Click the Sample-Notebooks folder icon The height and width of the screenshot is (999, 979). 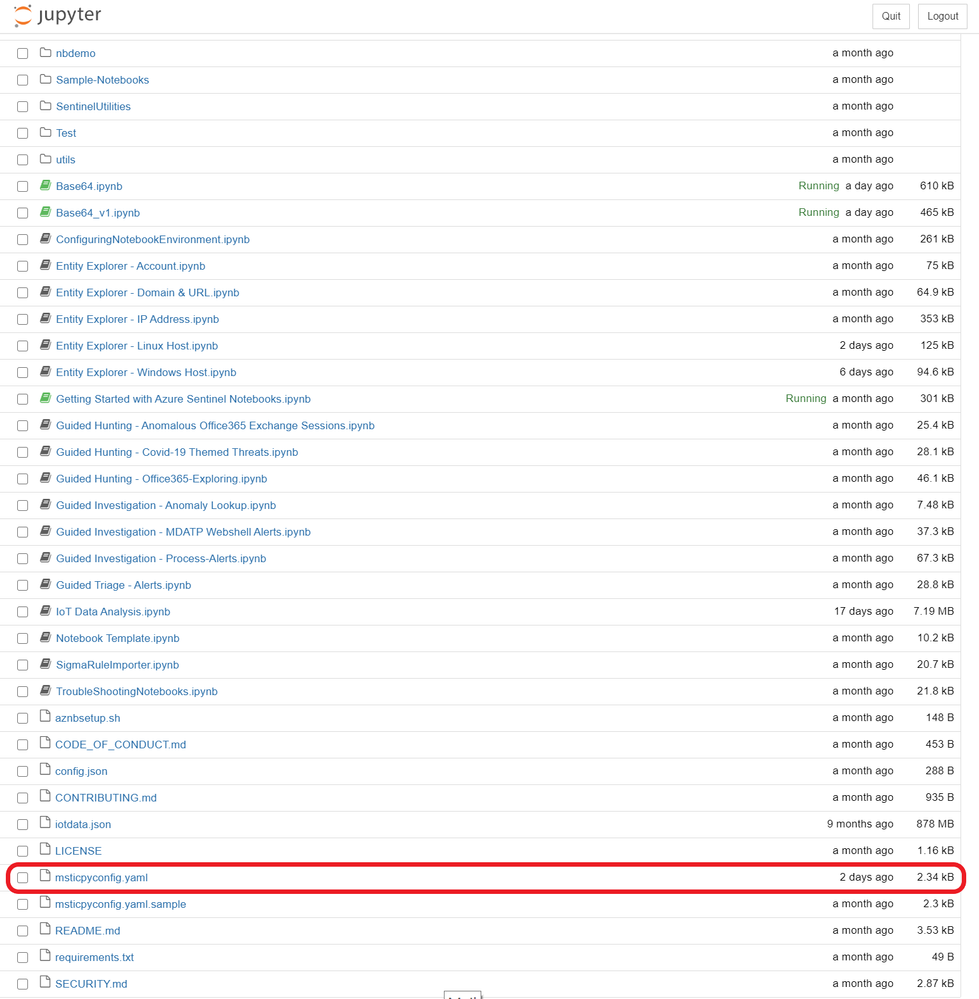(x=45, y=79)
